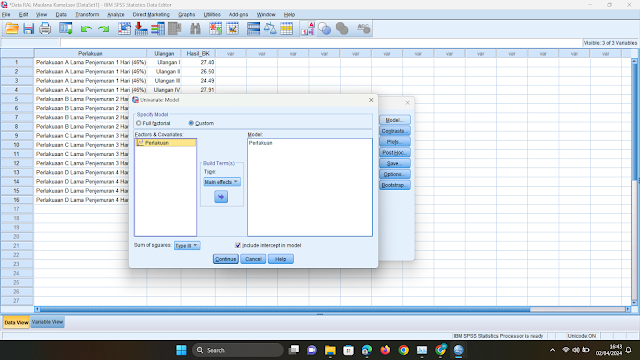Screen dimensions: 640x360
Task: Open Weight Cases scales icon
Action: tap(270, 29)
